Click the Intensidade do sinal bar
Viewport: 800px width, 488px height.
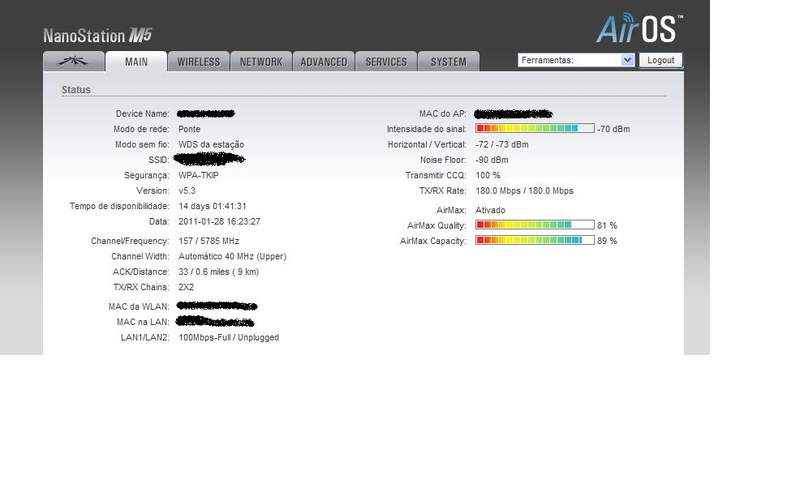(535, 128)
